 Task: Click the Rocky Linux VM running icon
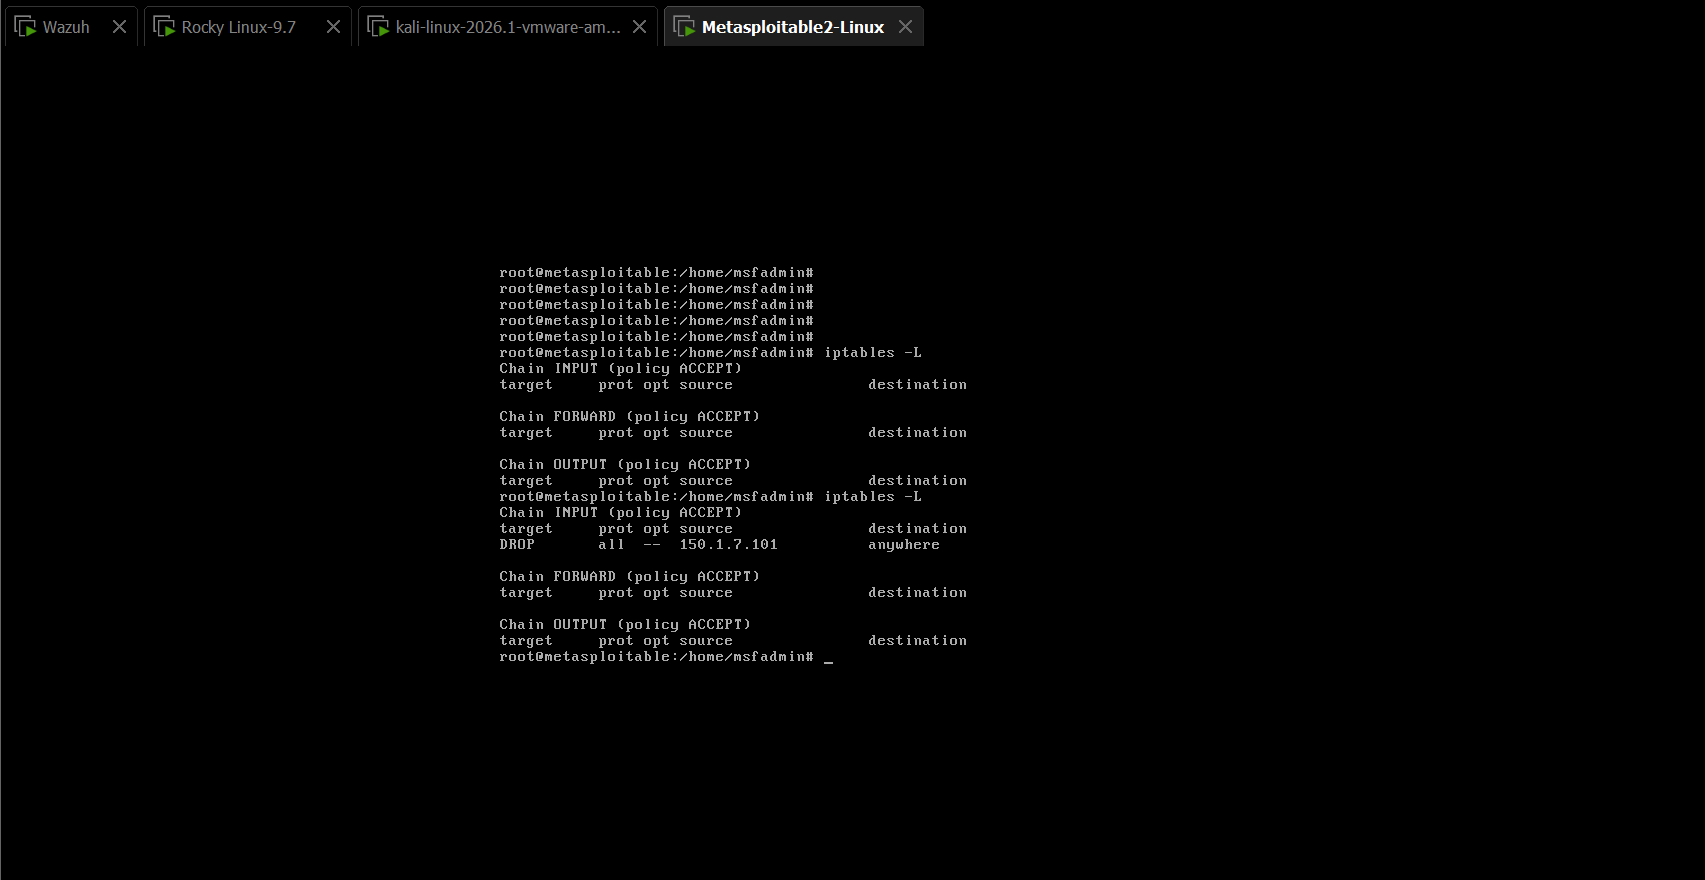pyautogui.click(x=164, y=27)
